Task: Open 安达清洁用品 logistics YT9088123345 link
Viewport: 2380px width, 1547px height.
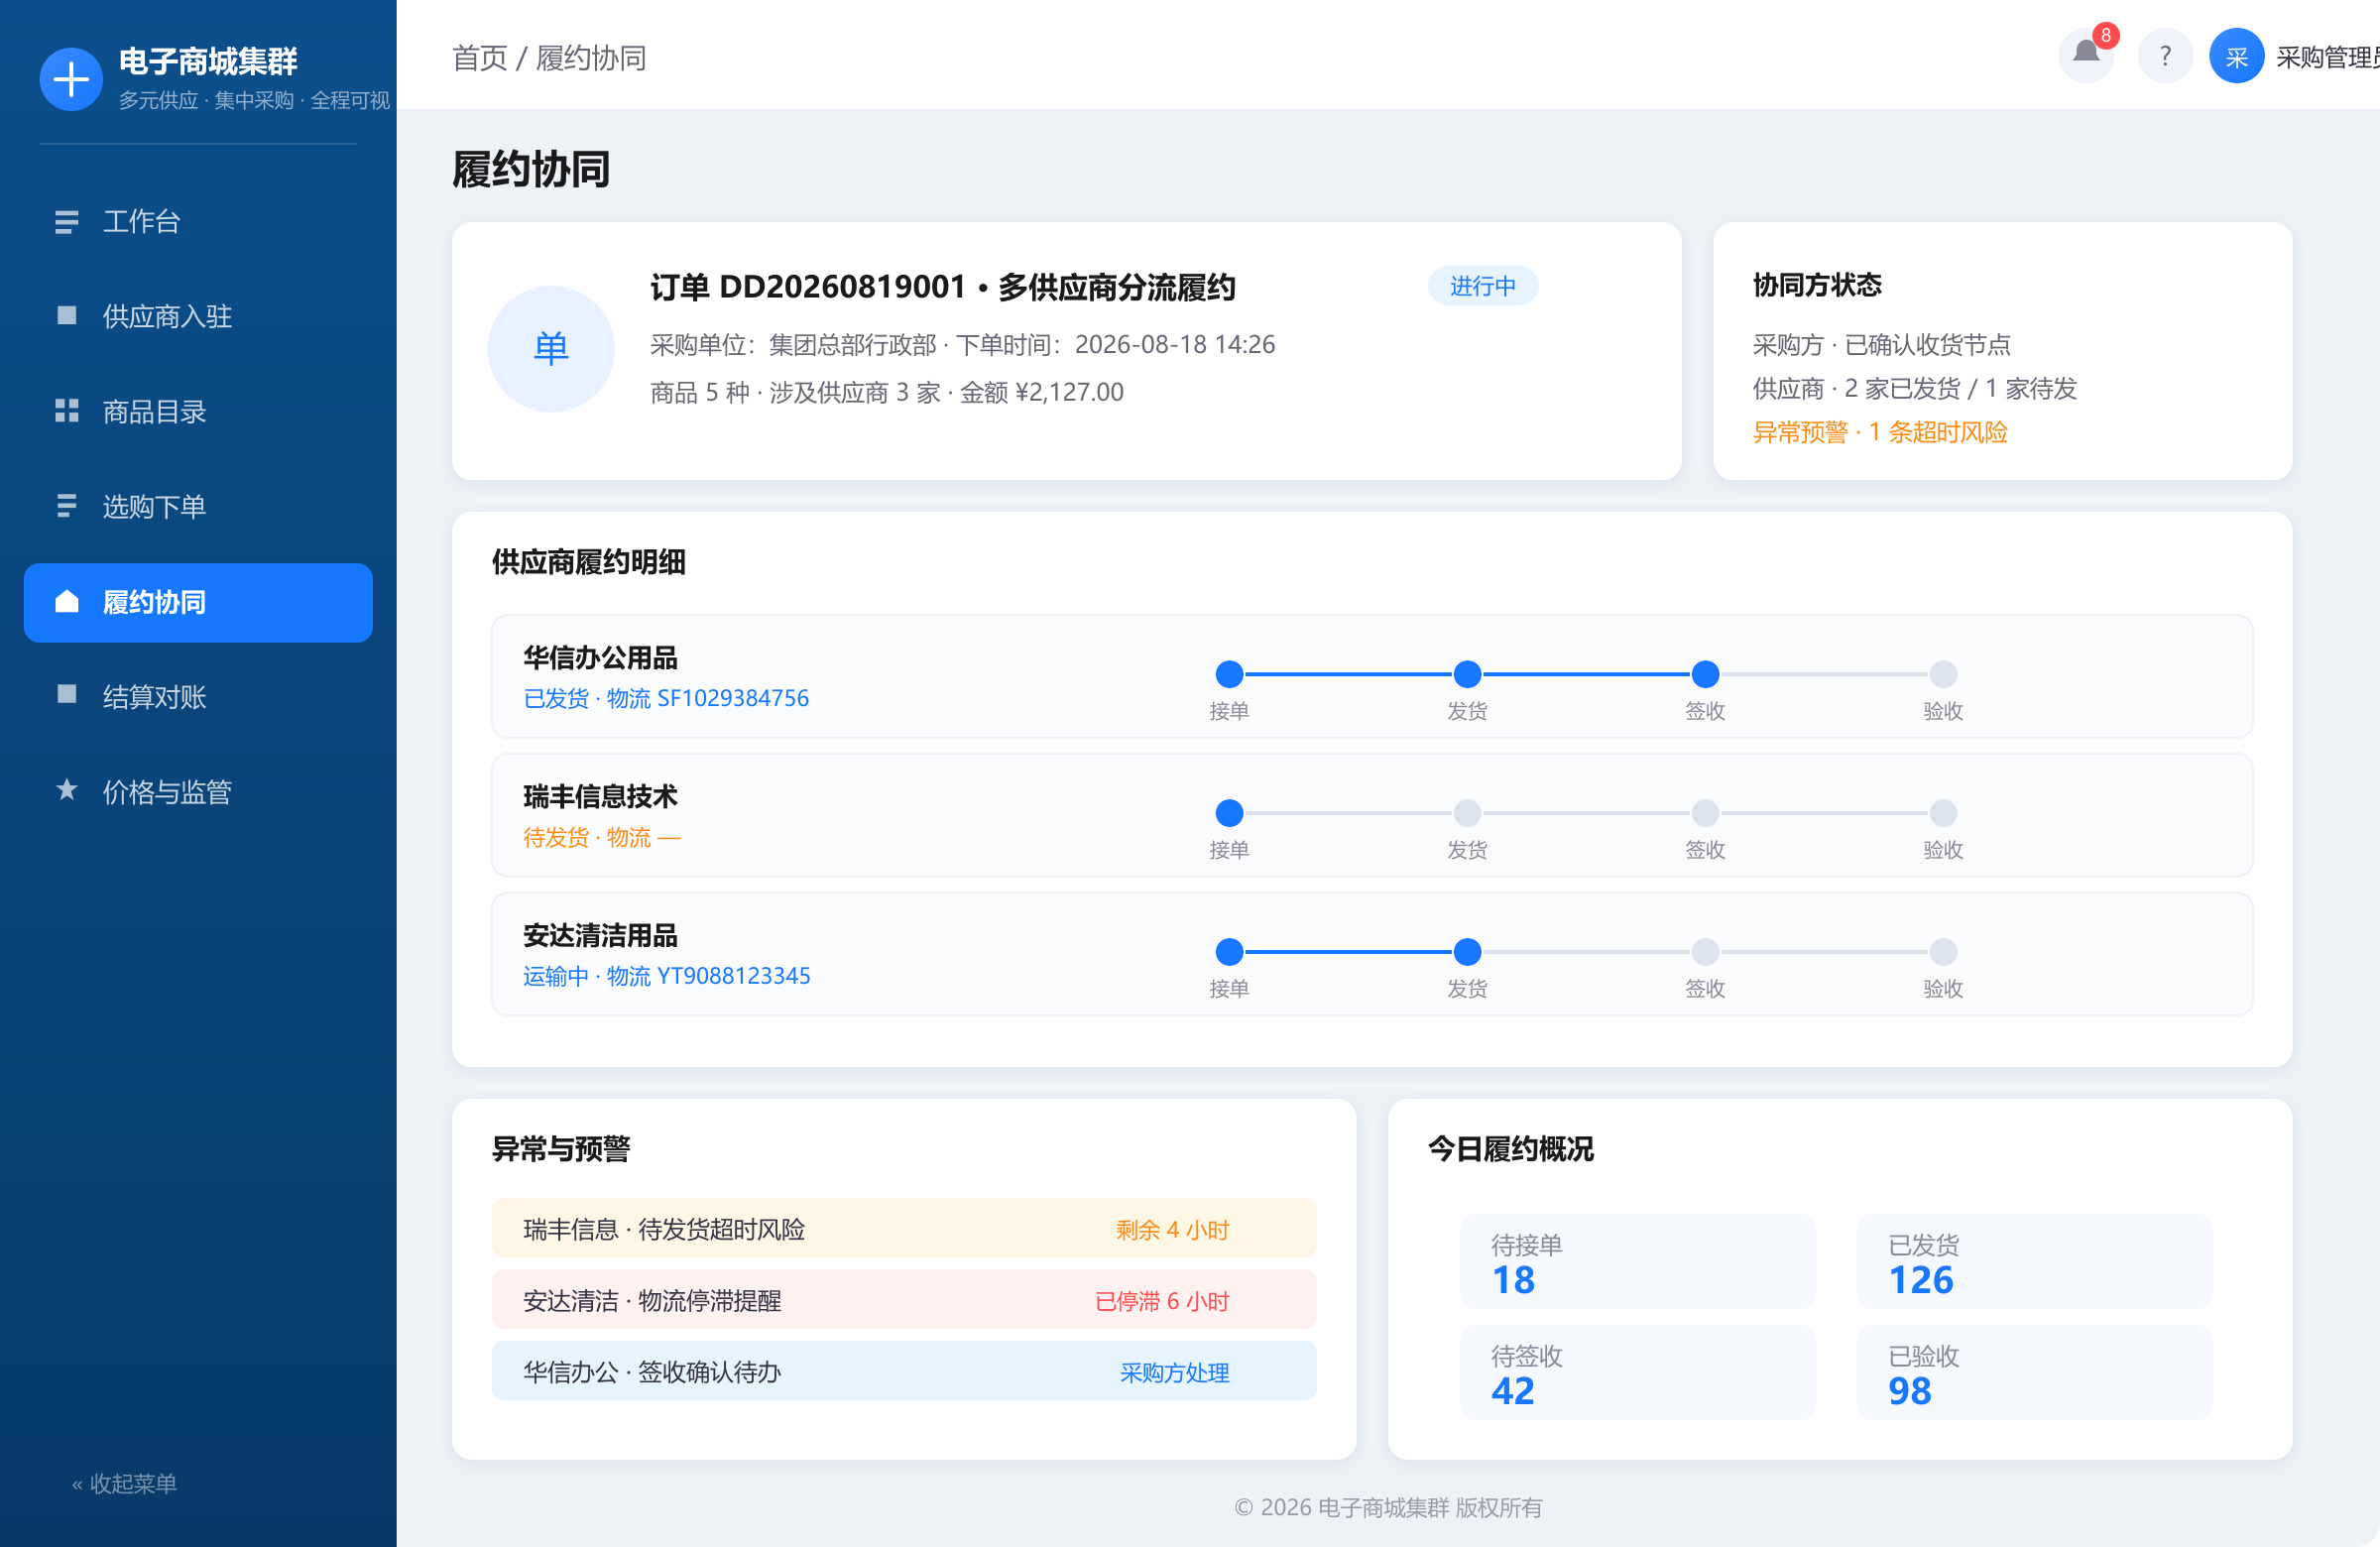Action: tap(667, 976)
